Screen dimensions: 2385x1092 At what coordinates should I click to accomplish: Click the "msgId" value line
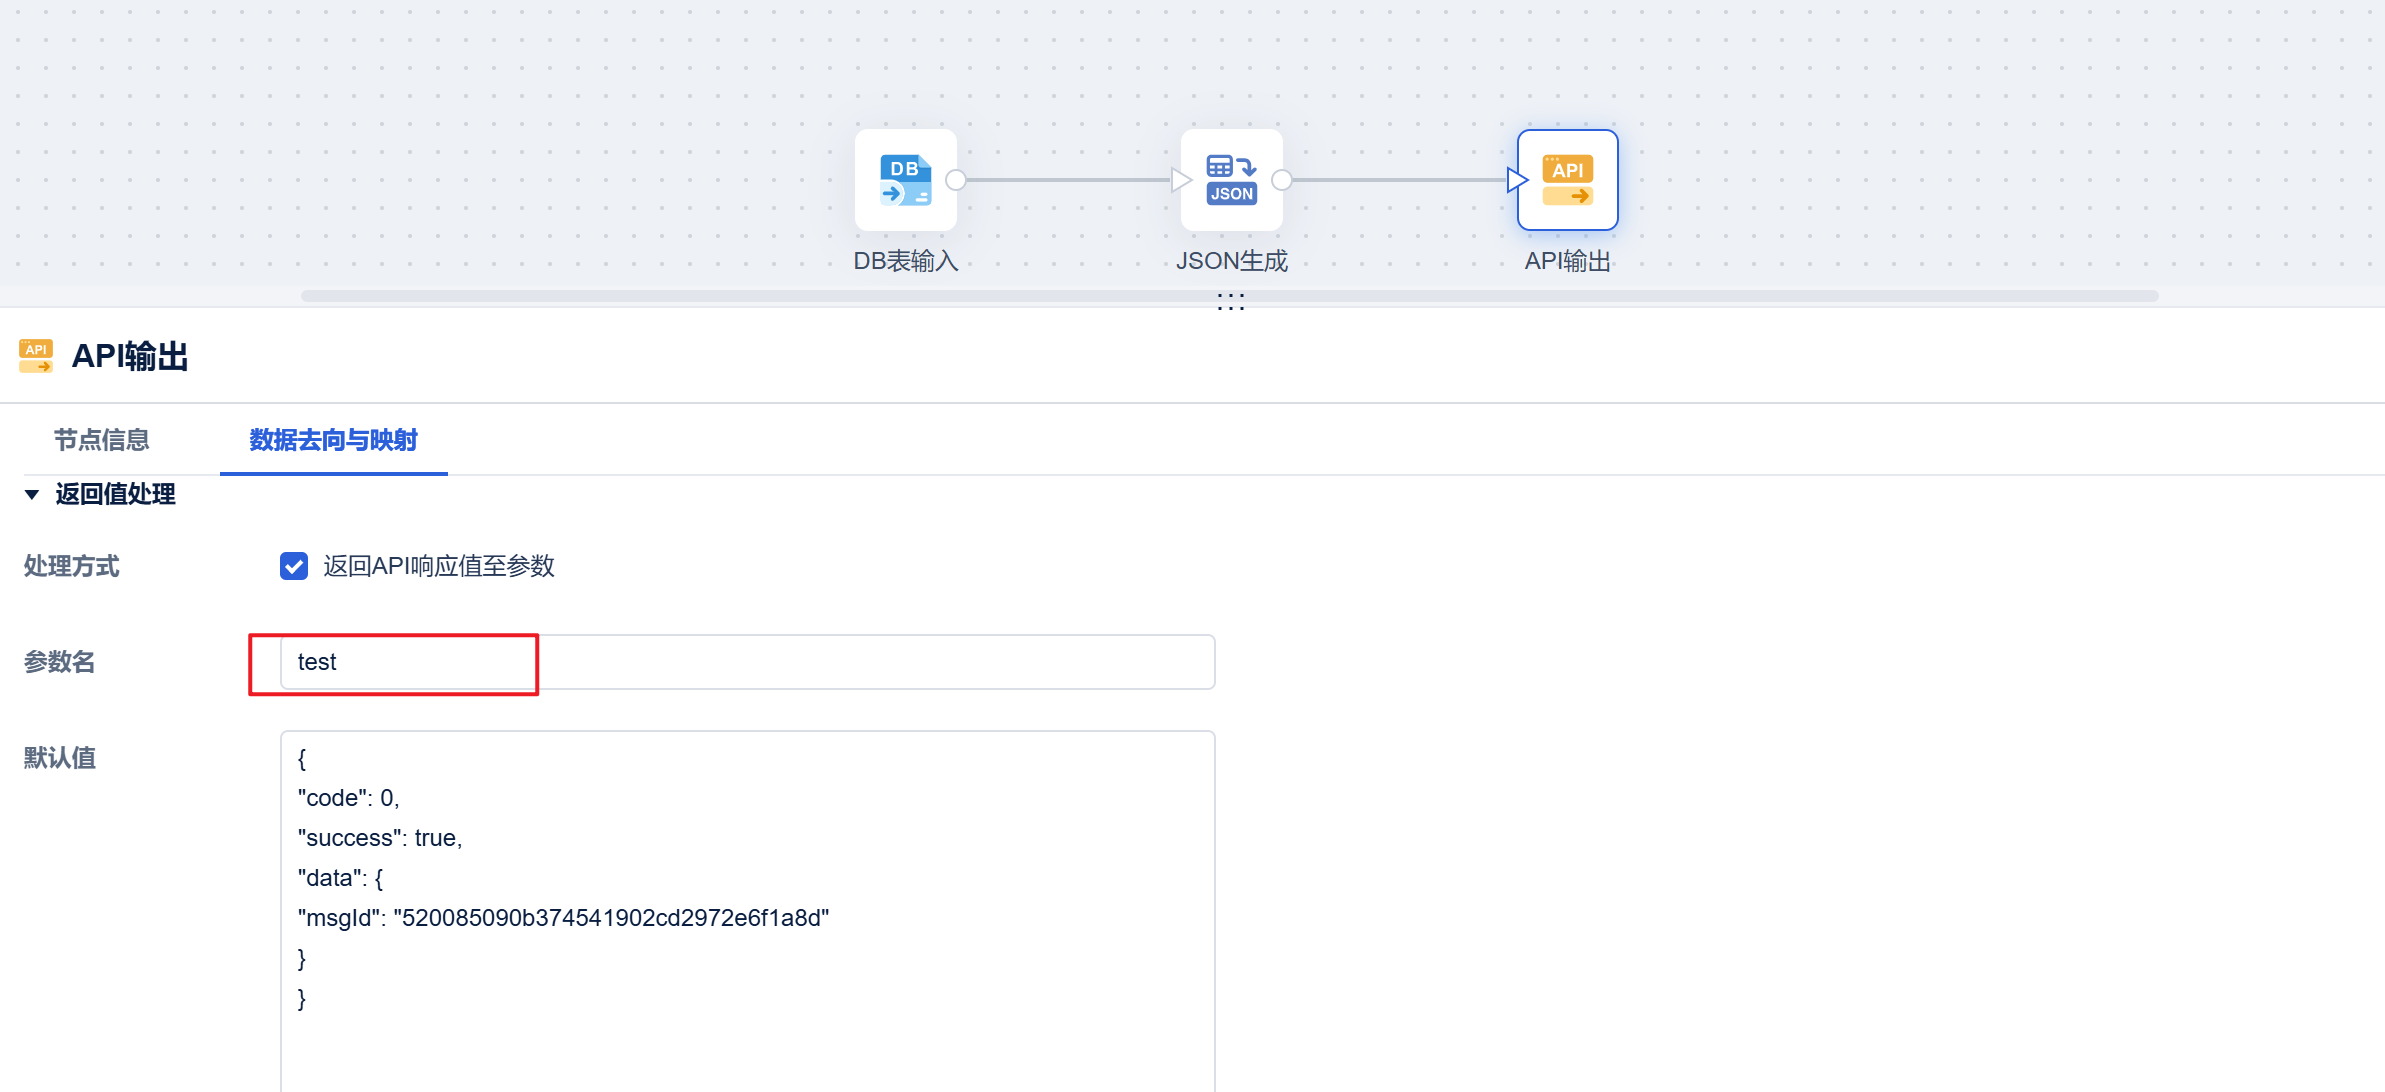[x=563, y=918]
